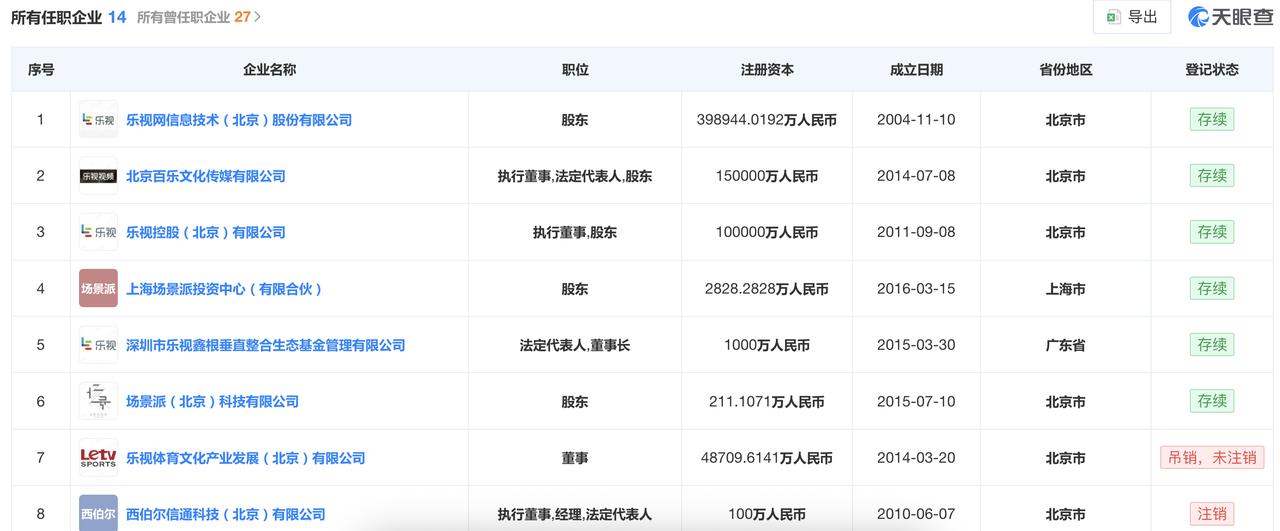Click the date 2015-03-30
The width and height of the screenshot is (1280, 531).
pyautogui.click(x=916, y=345)
